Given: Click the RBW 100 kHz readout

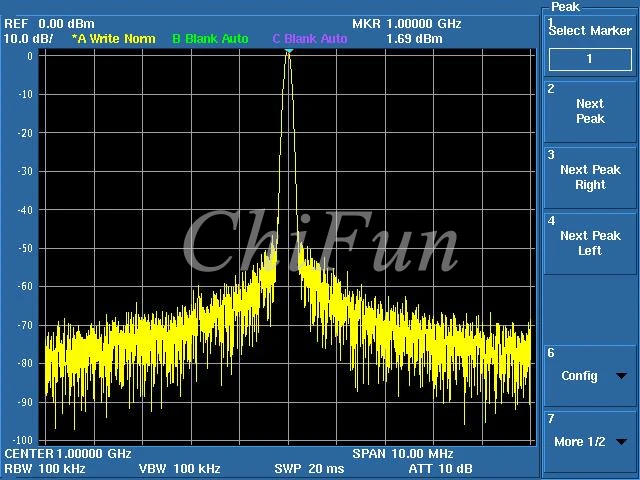Looking at the screenshot, I should click(x=45, y=469).
